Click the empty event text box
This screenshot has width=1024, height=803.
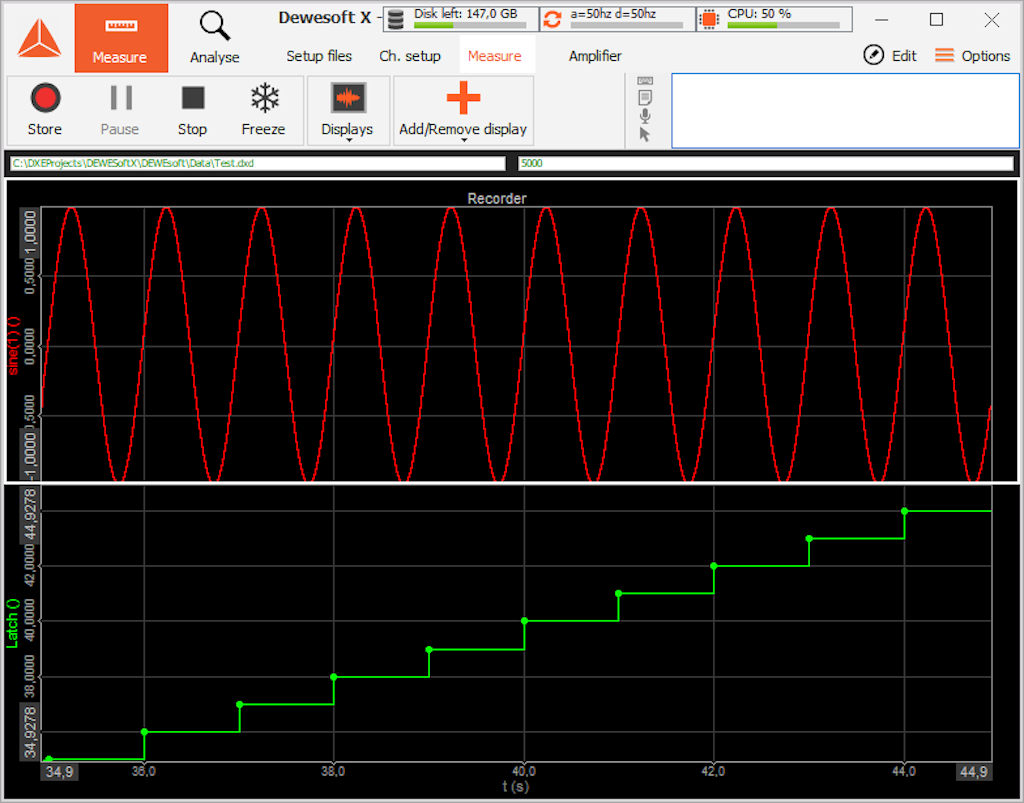[x=845, y=111]
